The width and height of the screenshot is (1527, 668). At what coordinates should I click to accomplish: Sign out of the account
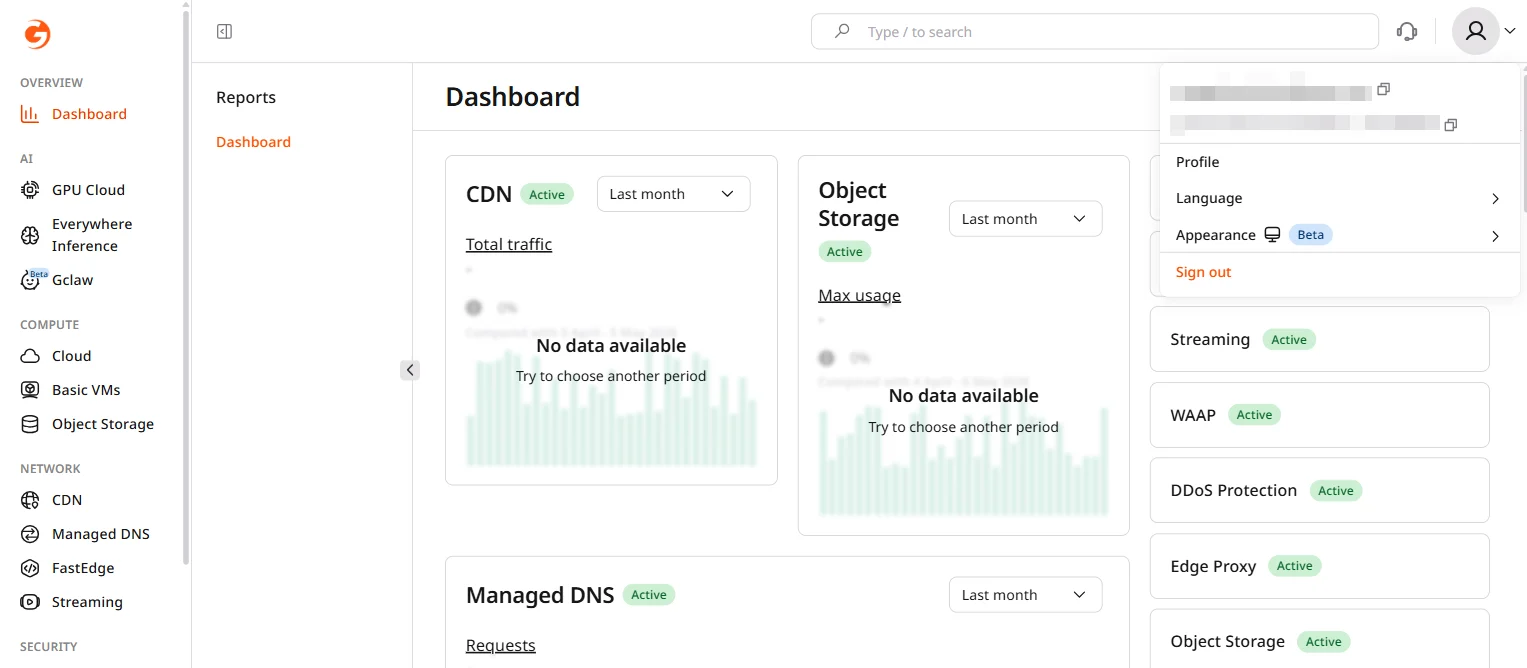click(x=1204, y=272)
